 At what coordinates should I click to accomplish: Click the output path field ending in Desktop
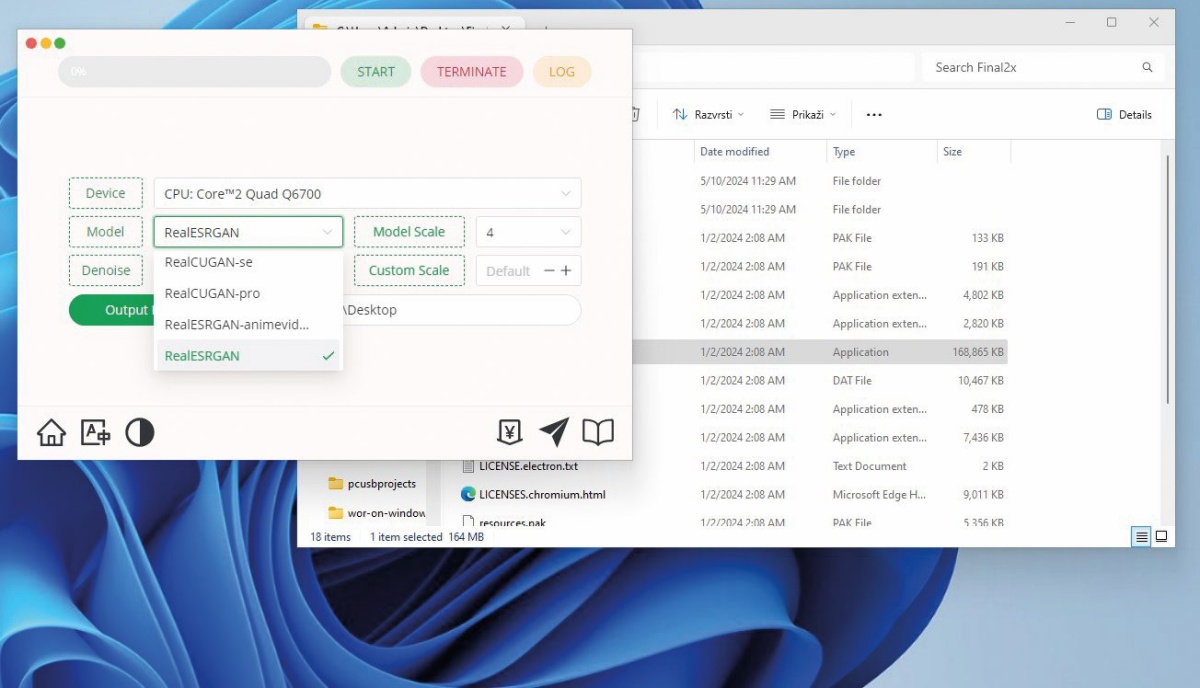click(x=461, y=310)
